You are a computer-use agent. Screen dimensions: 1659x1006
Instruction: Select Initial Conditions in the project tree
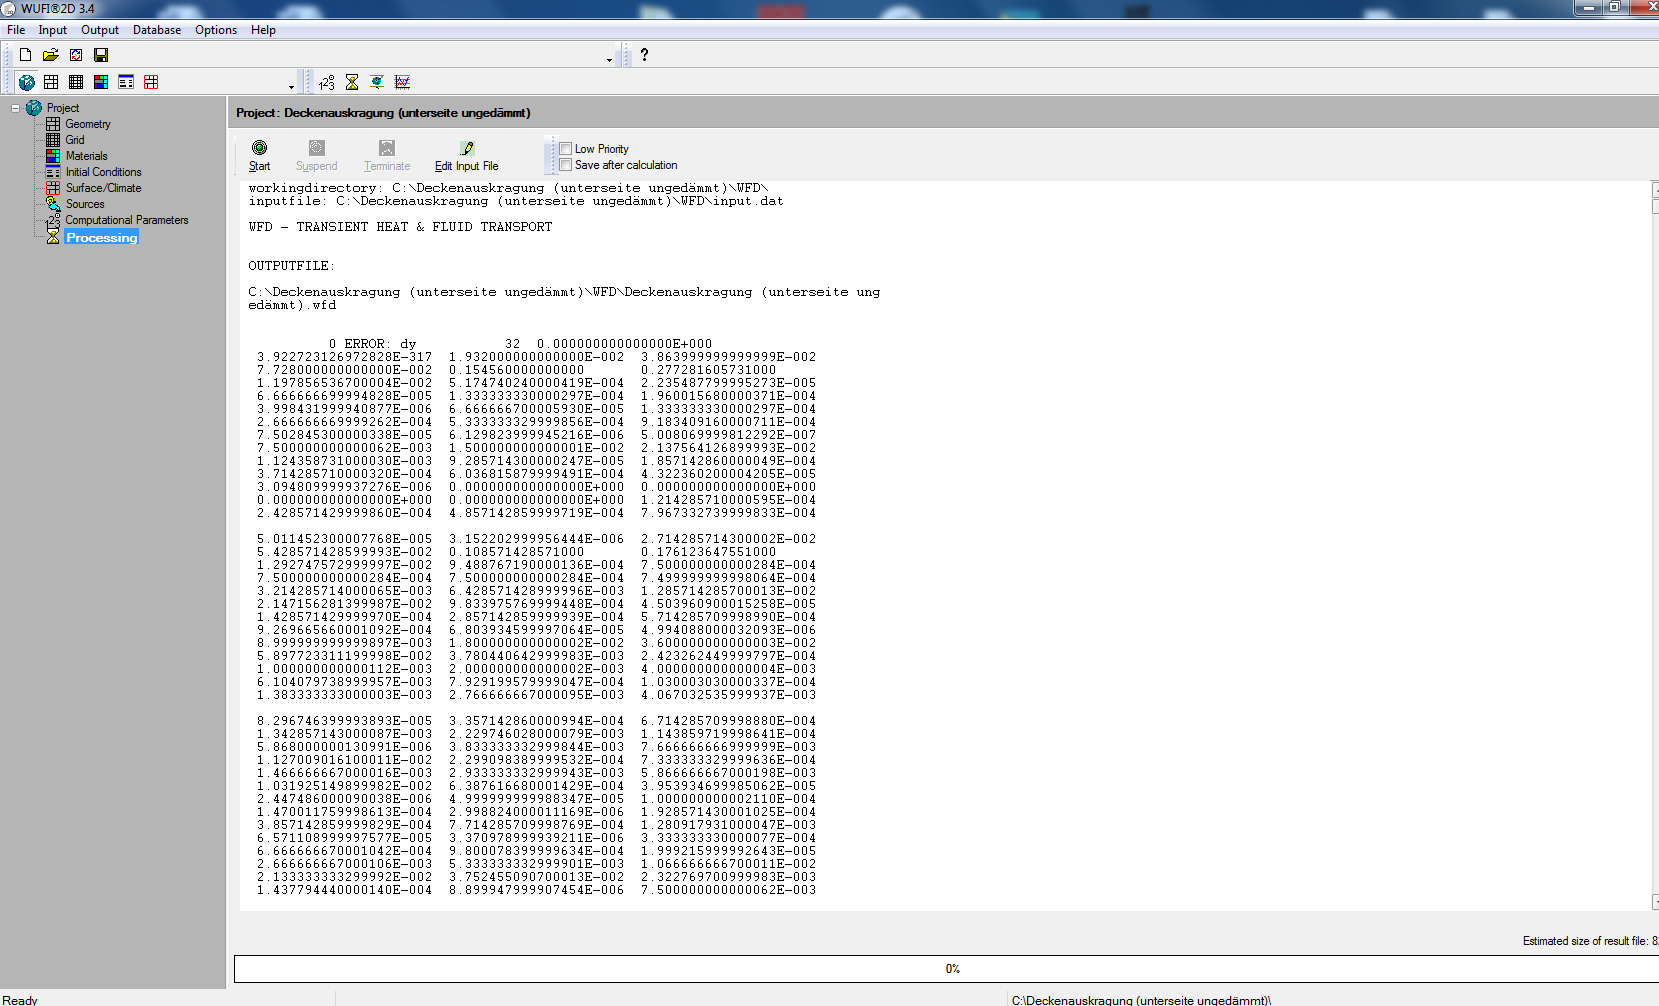pyautogui.click(x=103, y=172)
